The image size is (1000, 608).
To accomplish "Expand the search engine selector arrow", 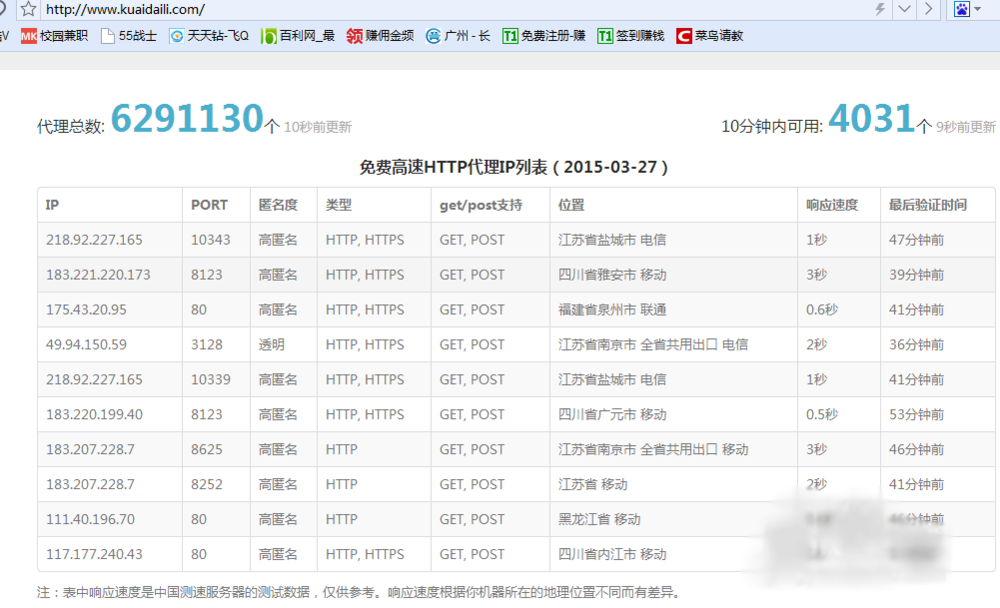I will pyautogui.click(x=979, y=9).
